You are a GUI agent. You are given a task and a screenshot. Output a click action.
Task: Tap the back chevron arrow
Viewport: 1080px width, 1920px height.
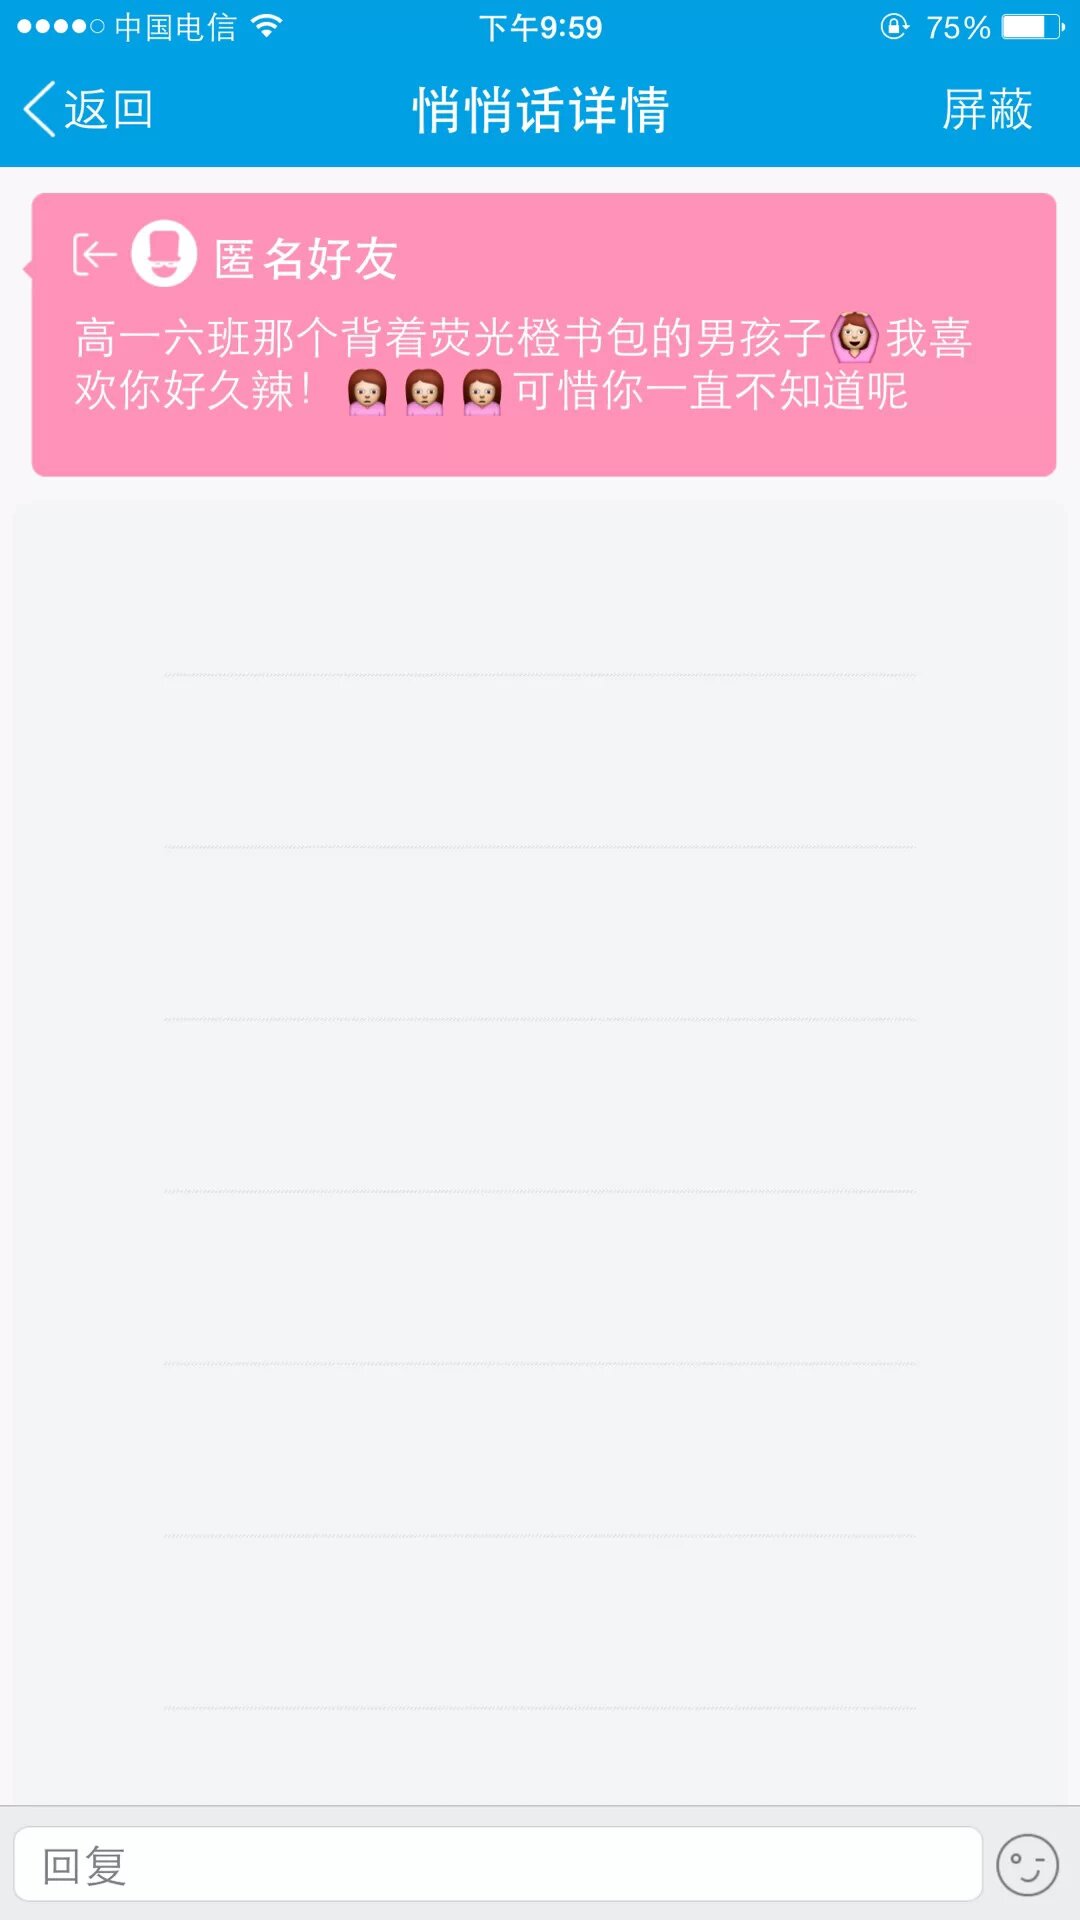(40, 109)
